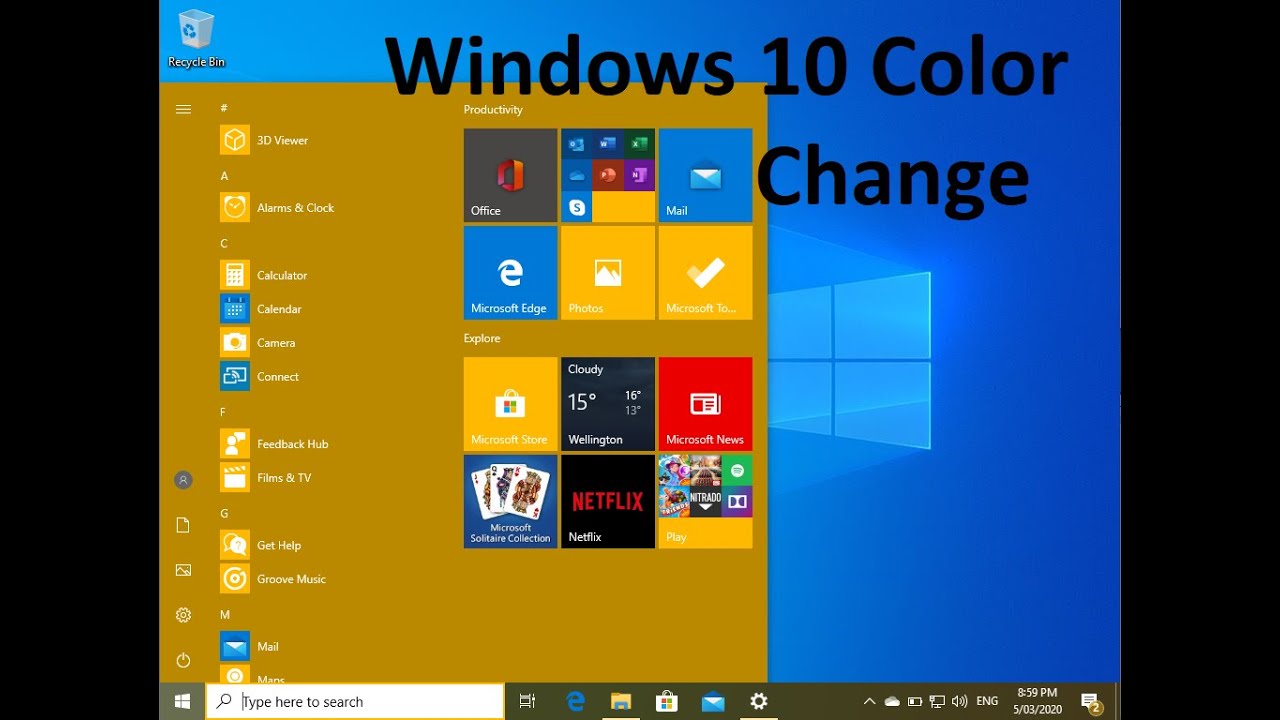The image size is (1280, 720).
Task: Open the Office apps folder tile
Action: coord(608,175)
